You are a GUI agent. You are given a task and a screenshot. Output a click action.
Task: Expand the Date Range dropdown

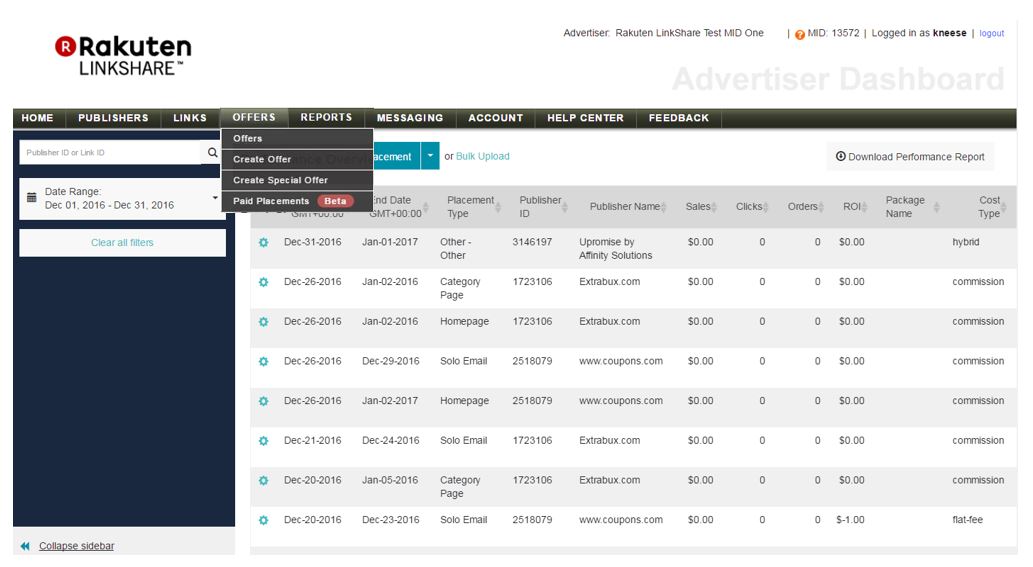(x=215, y=198)
